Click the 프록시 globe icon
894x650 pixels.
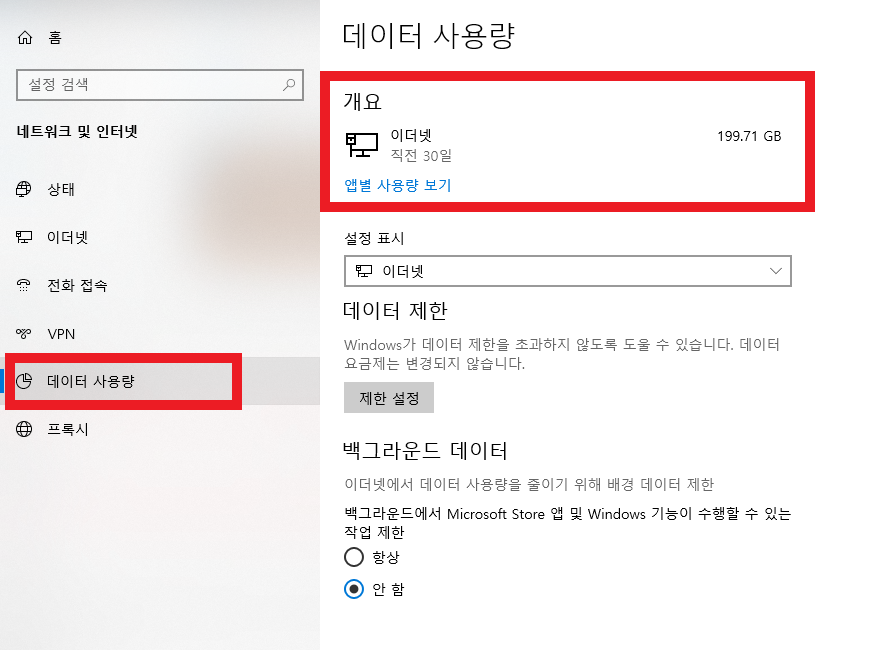point(24,429)
